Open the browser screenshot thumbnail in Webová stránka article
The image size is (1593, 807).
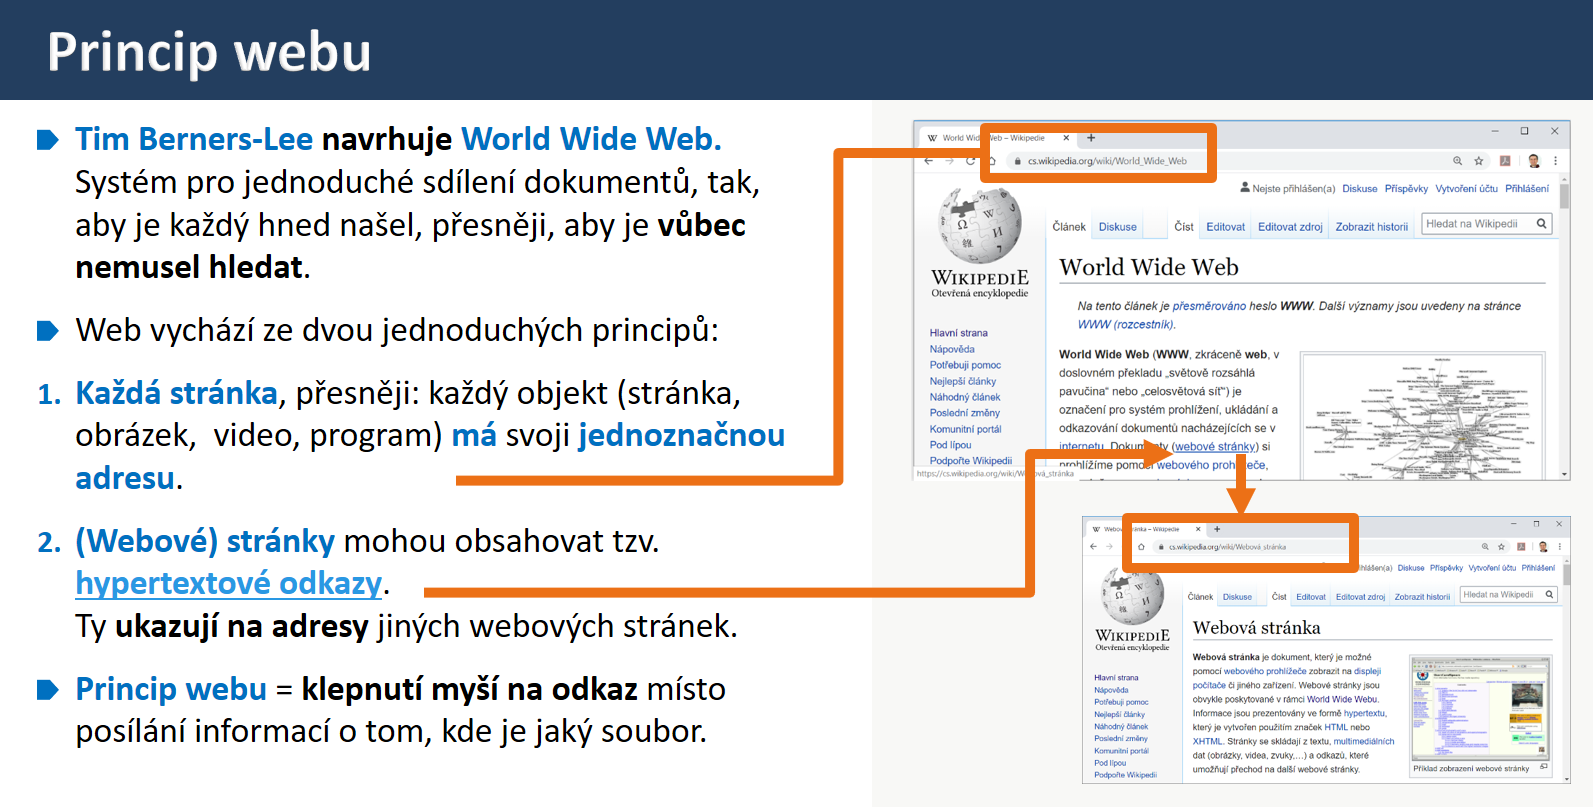point(1480,709)
